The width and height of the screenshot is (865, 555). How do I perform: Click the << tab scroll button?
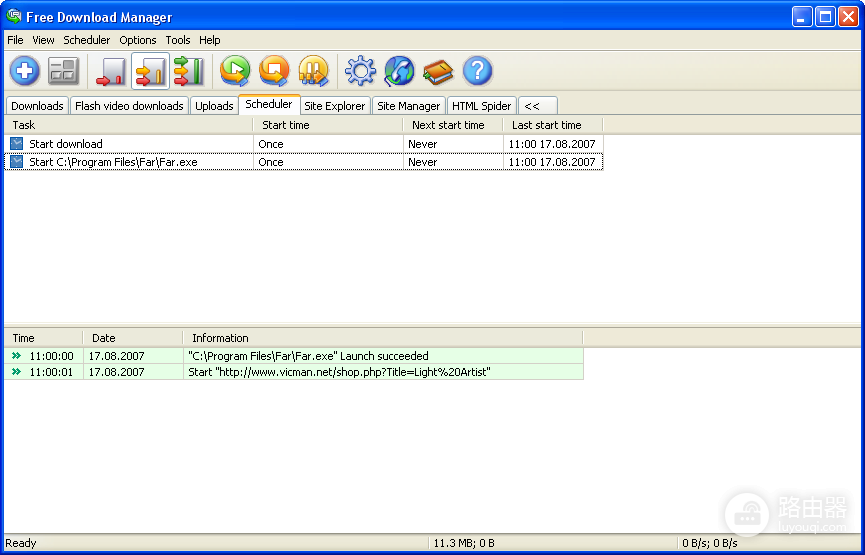pyautogui.click(x=538, y=106)
